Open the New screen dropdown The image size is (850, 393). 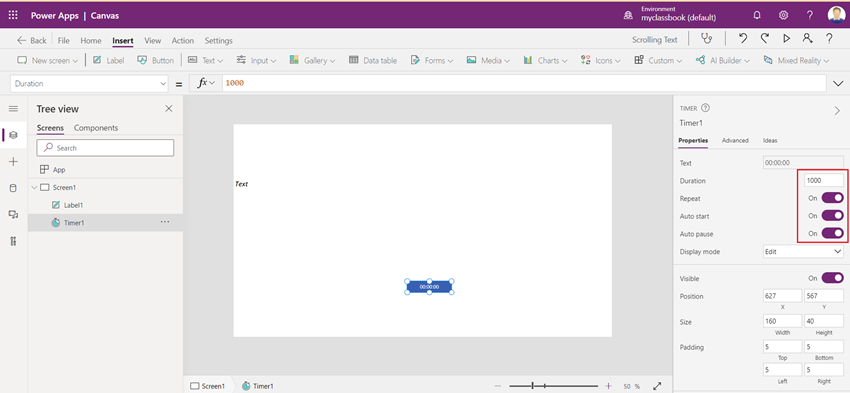pyautogui.click(x=48, y=61)
